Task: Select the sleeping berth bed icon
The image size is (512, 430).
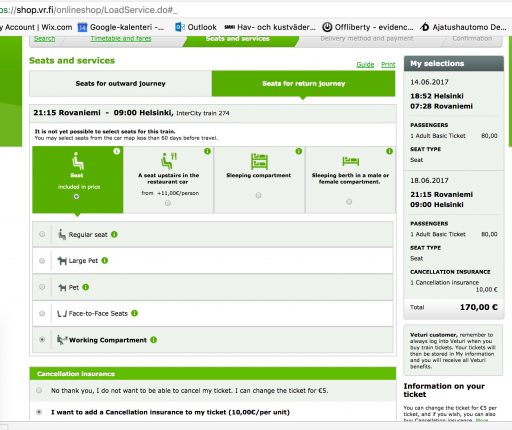Action: pos(350,161)
